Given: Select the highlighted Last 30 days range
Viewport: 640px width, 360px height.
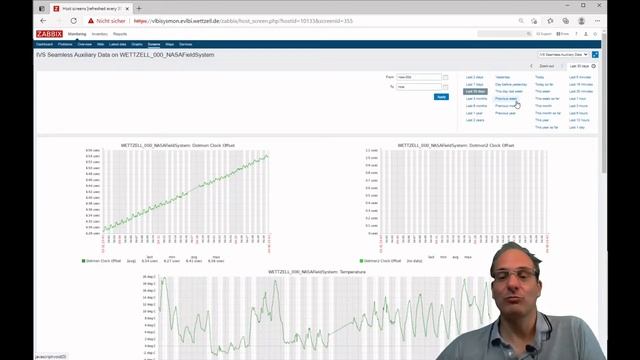Looking at the screenshot, I should pyautogui.click(x=476, y=91).
